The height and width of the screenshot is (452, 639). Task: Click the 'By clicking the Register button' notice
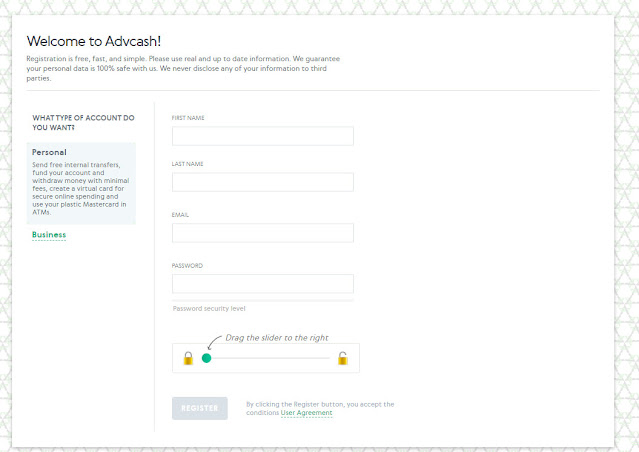pos(320,408)
